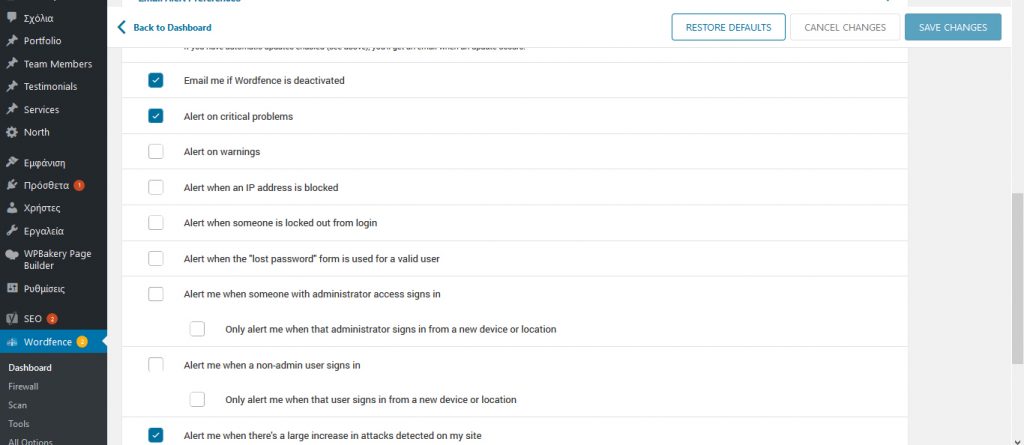Click the North gear icon

click(x=12, y=132)
